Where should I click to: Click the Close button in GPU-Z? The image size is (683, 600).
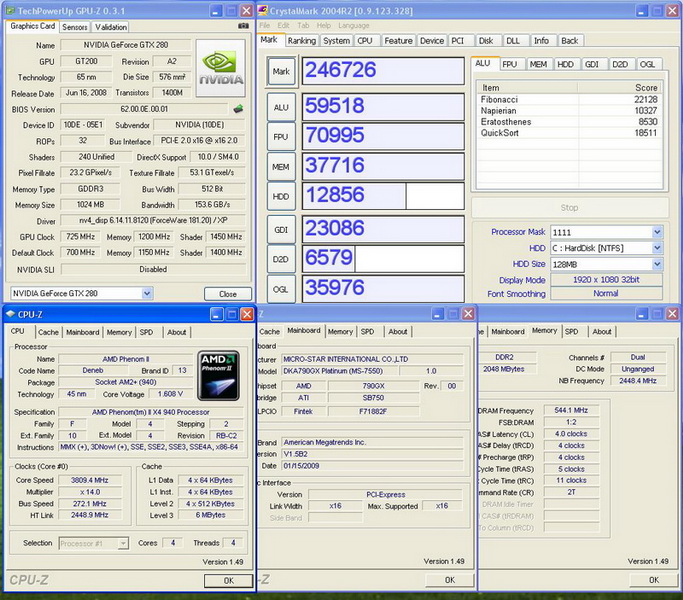(x=228, y=294)
